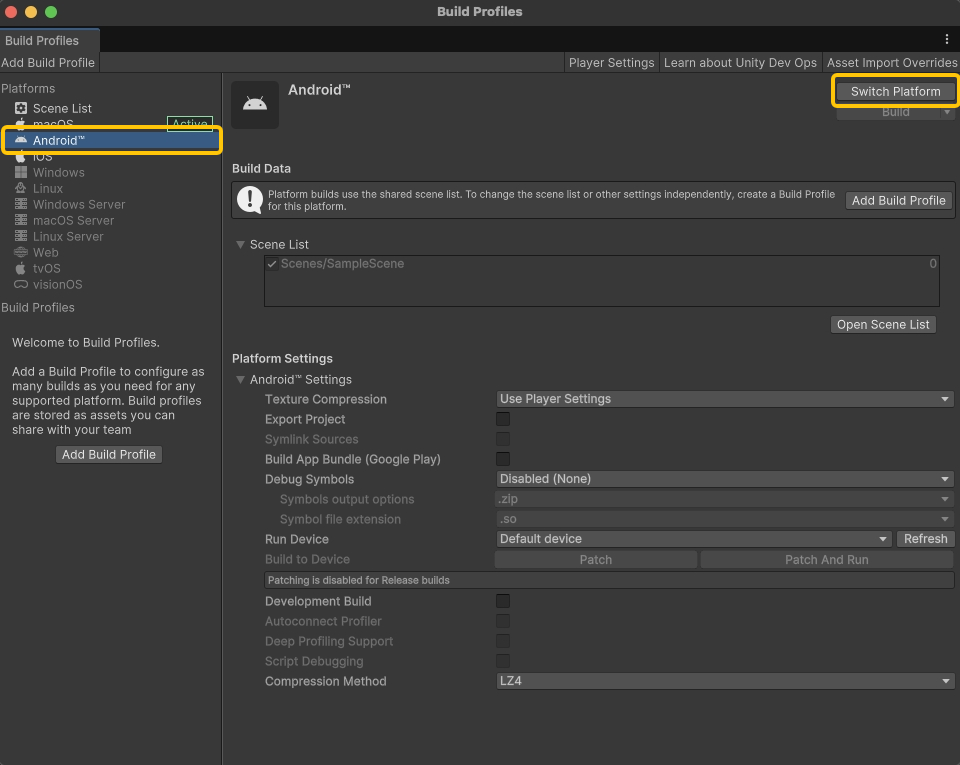Open the Compression Method LZ4 dropdown
This screenshot has width=960, height=765.
pyautogui.click(x=725, y=681)
